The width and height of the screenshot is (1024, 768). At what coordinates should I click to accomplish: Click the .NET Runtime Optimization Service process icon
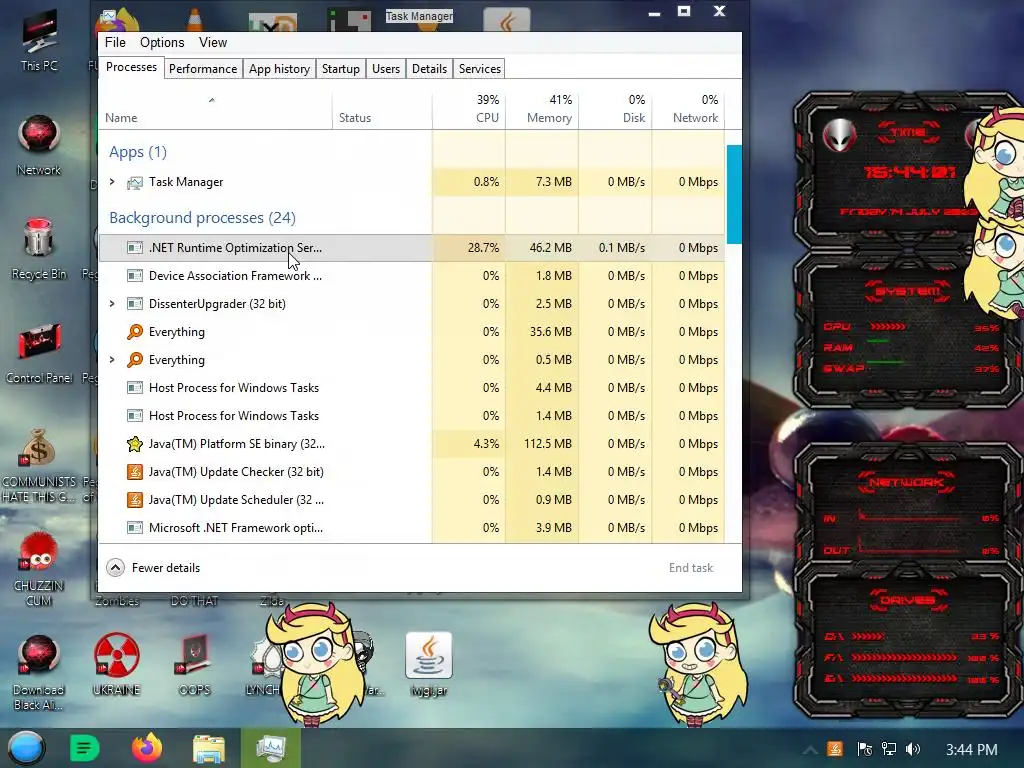(x=135, y=248)
